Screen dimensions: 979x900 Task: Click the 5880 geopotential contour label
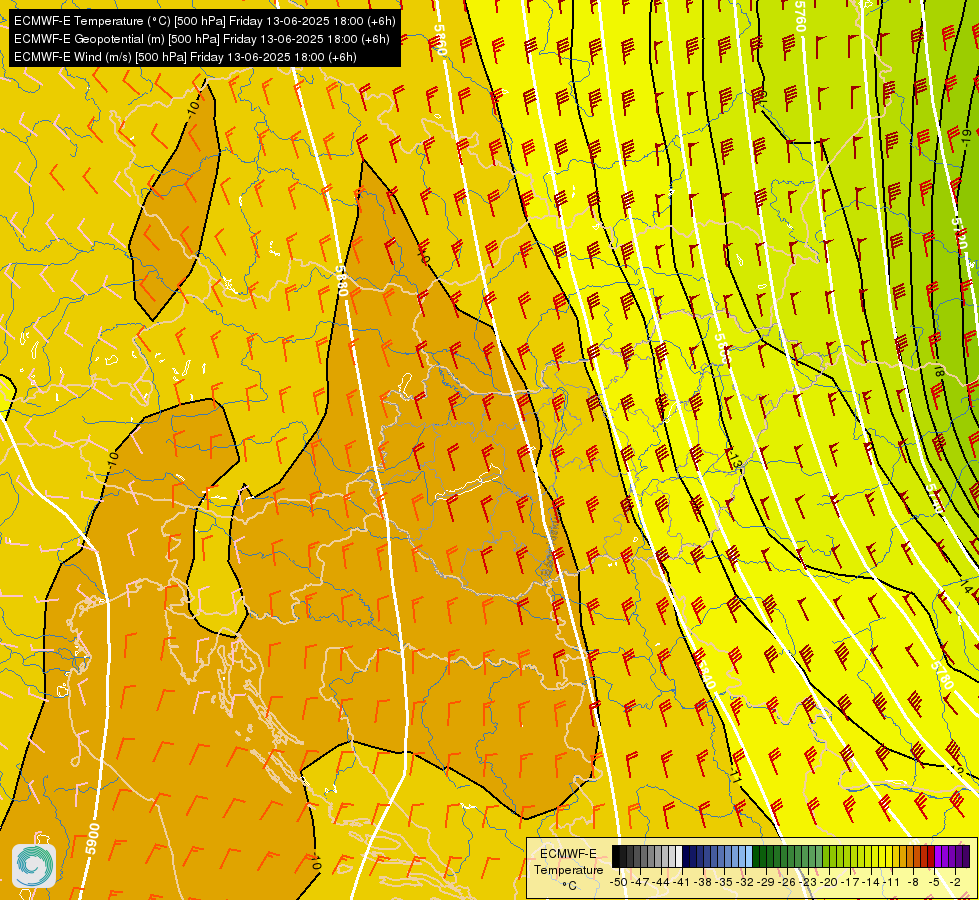(341, 281)
